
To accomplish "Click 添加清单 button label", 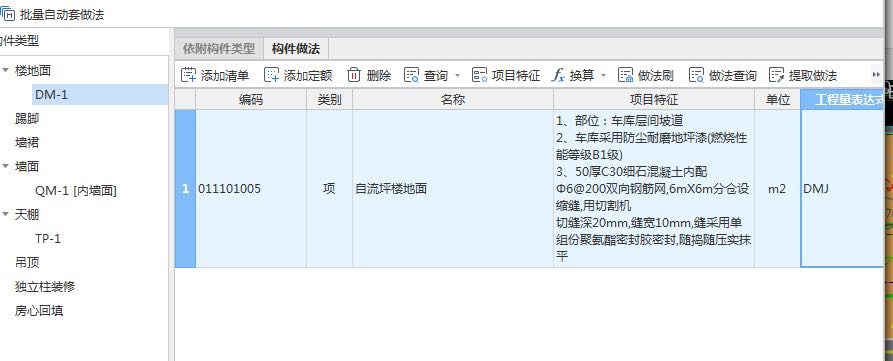I will tap(225, 76).
